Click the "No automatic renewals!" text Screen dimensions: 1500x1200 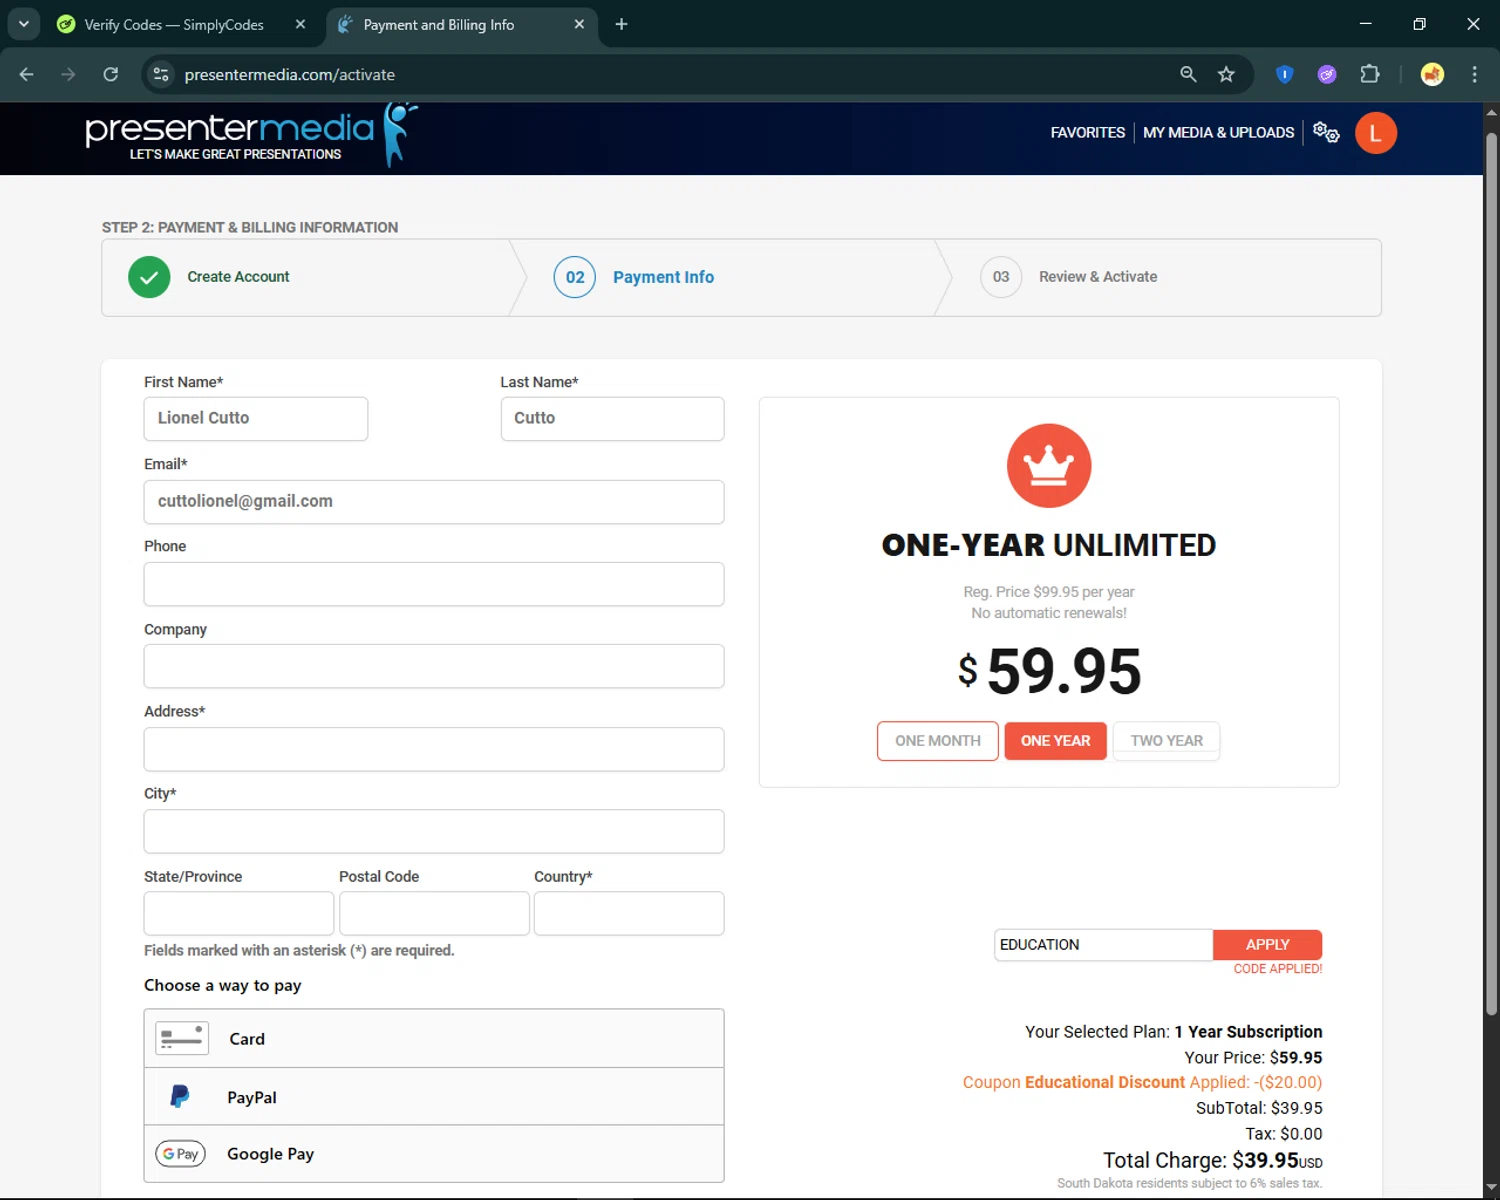(1049, 613)
